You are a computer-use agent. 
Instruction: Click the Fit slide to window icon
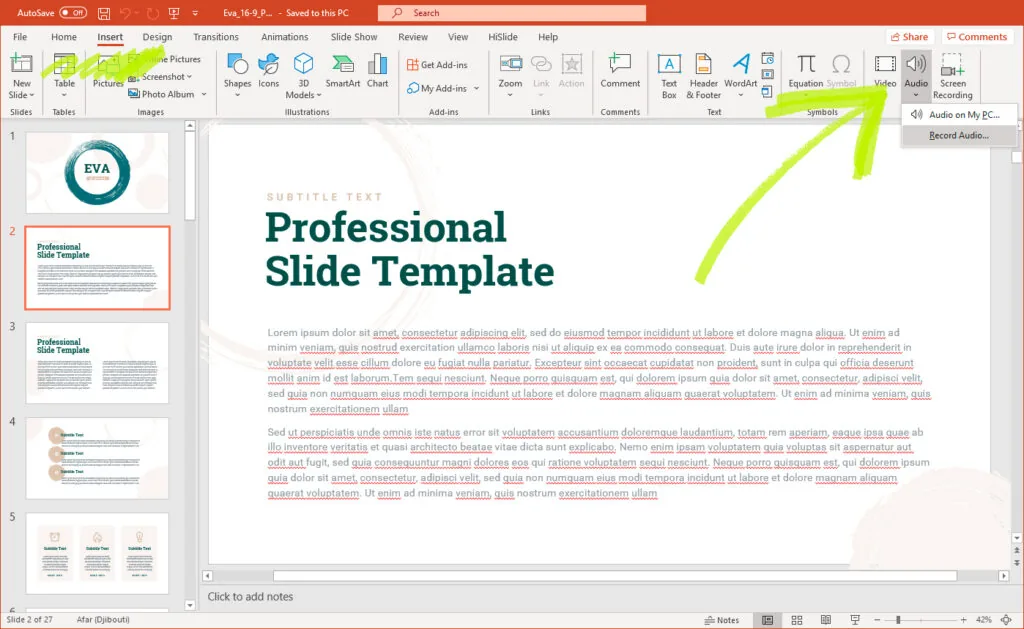tap(1006, 620)
